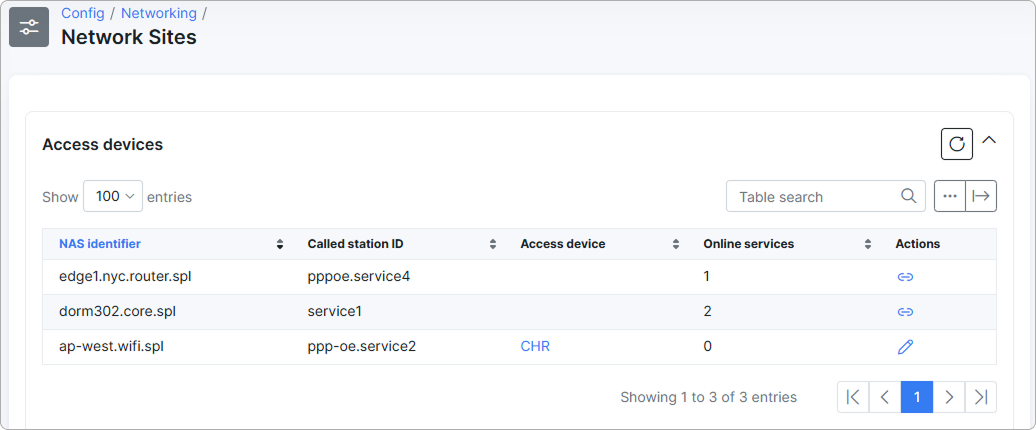This screenshot has width=1036, height=430.
Task: Click the link icon for edge1.nyc.router.spl
Action: (905, 277)
